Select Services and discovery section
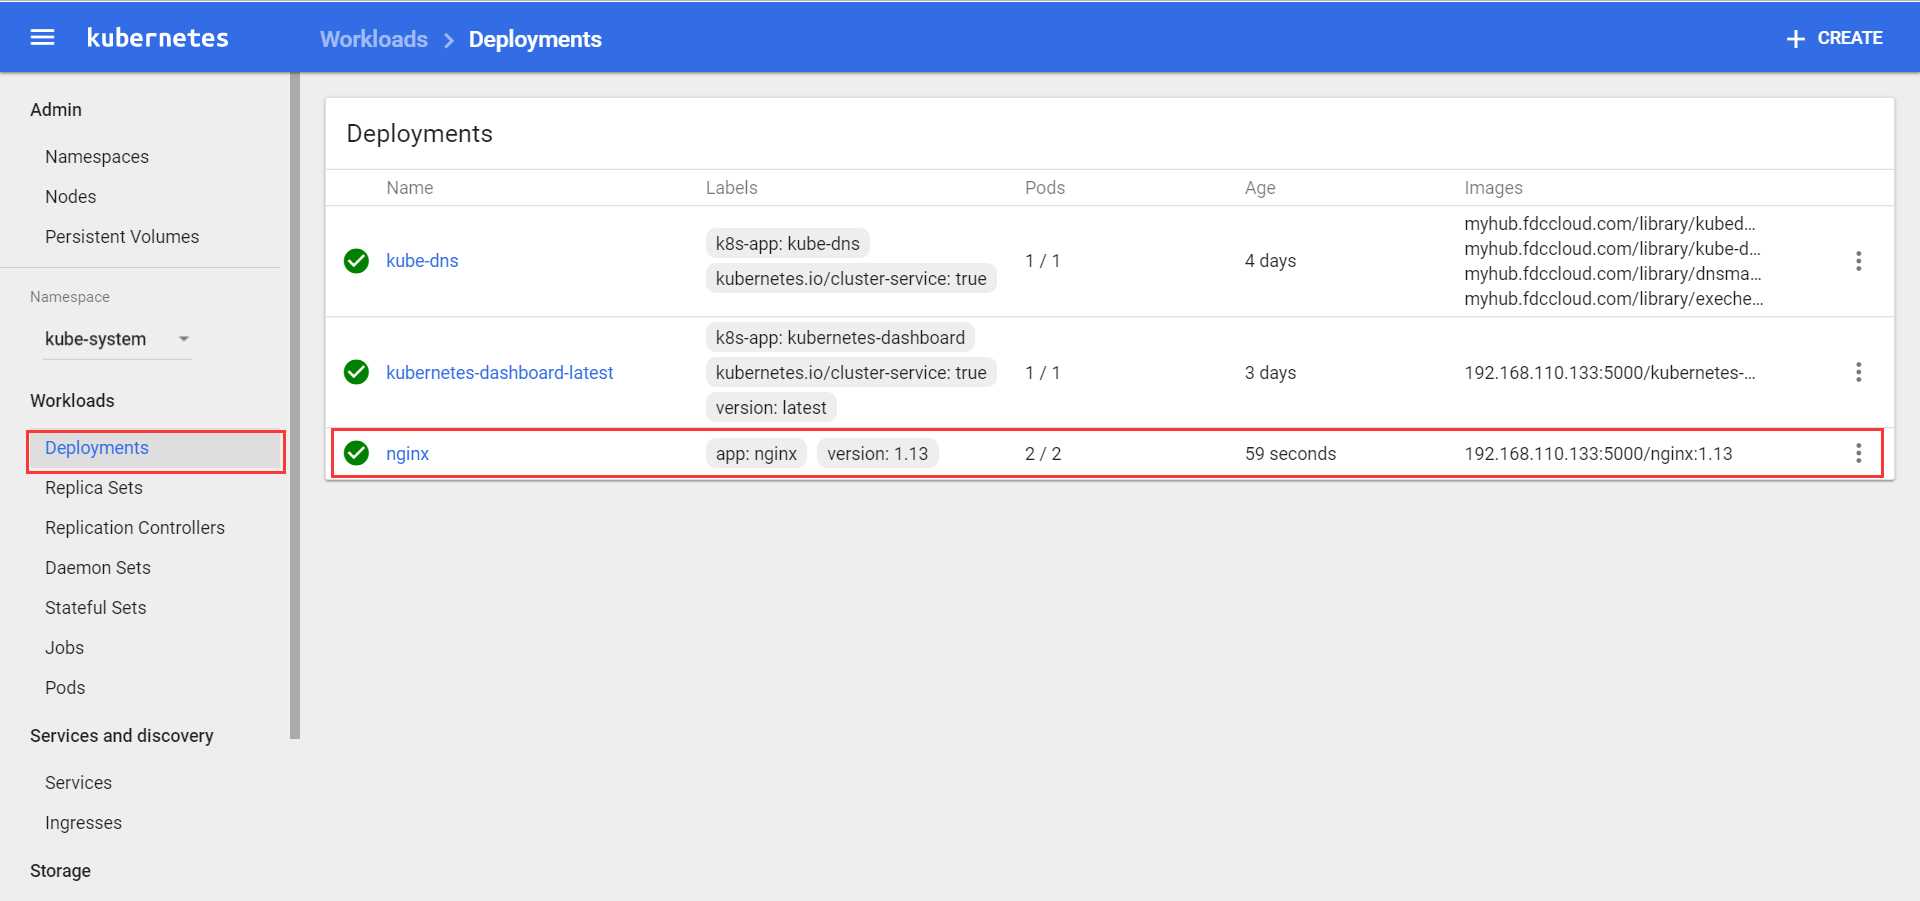The image size is (1920, 901). pos(122,736)
